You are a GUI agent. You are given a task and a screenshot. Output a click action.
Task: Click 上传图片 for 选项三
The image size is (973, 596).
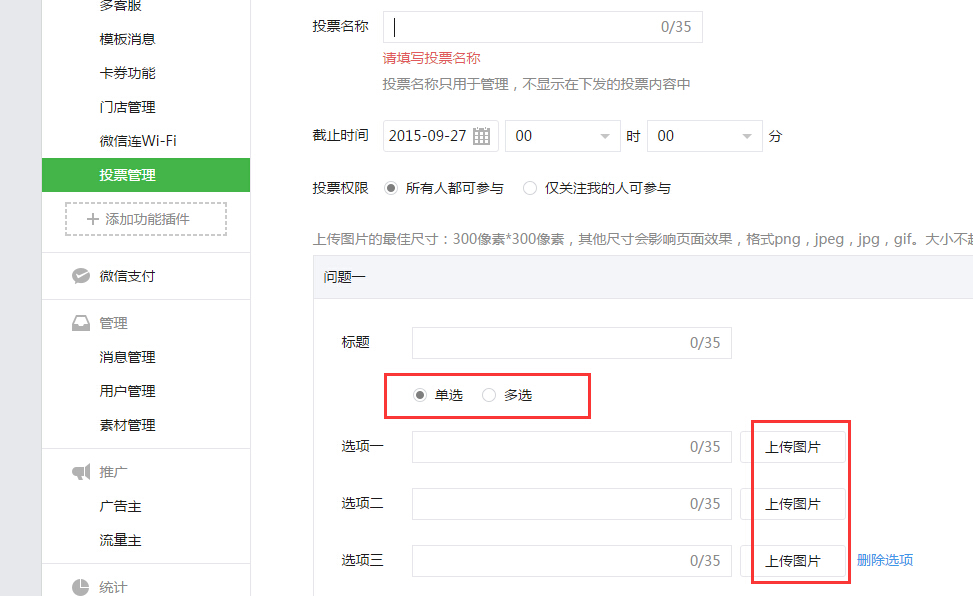click(792, 561)
